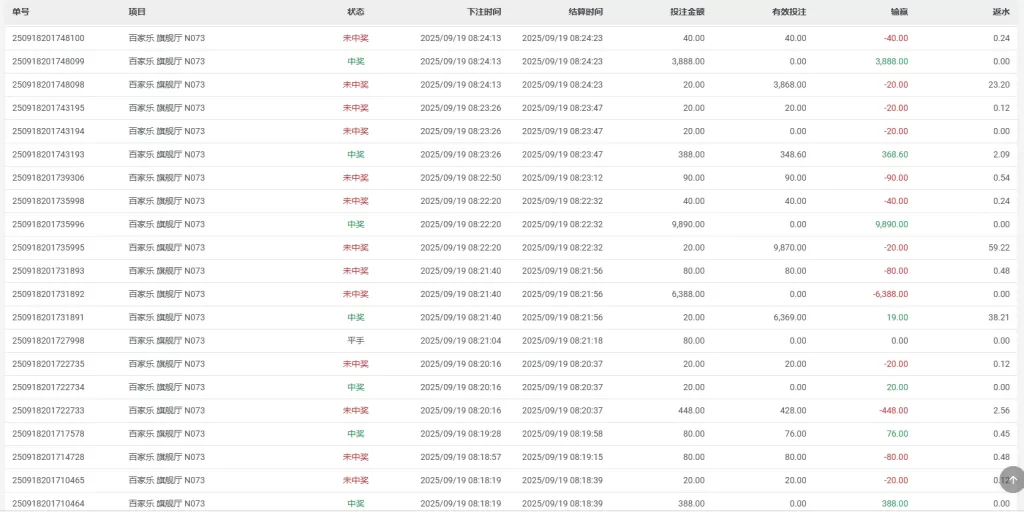Open order number 250918201748100
The height and width of the screenshot is (512, 1024).
[x=48, y=38]
